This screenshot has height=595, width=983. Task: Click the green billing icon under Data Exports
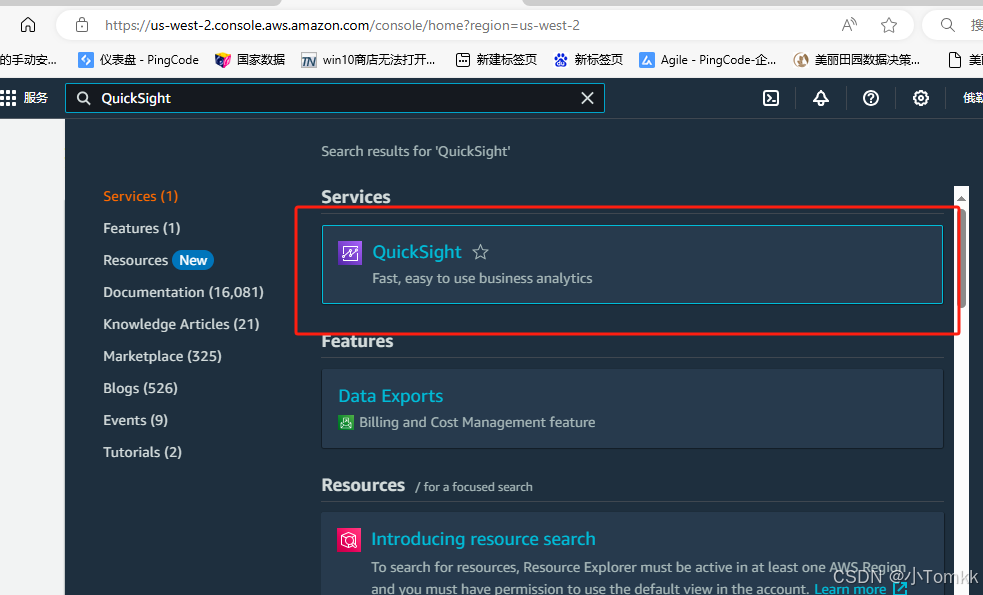pyautogui.click(x=347, y=422)
